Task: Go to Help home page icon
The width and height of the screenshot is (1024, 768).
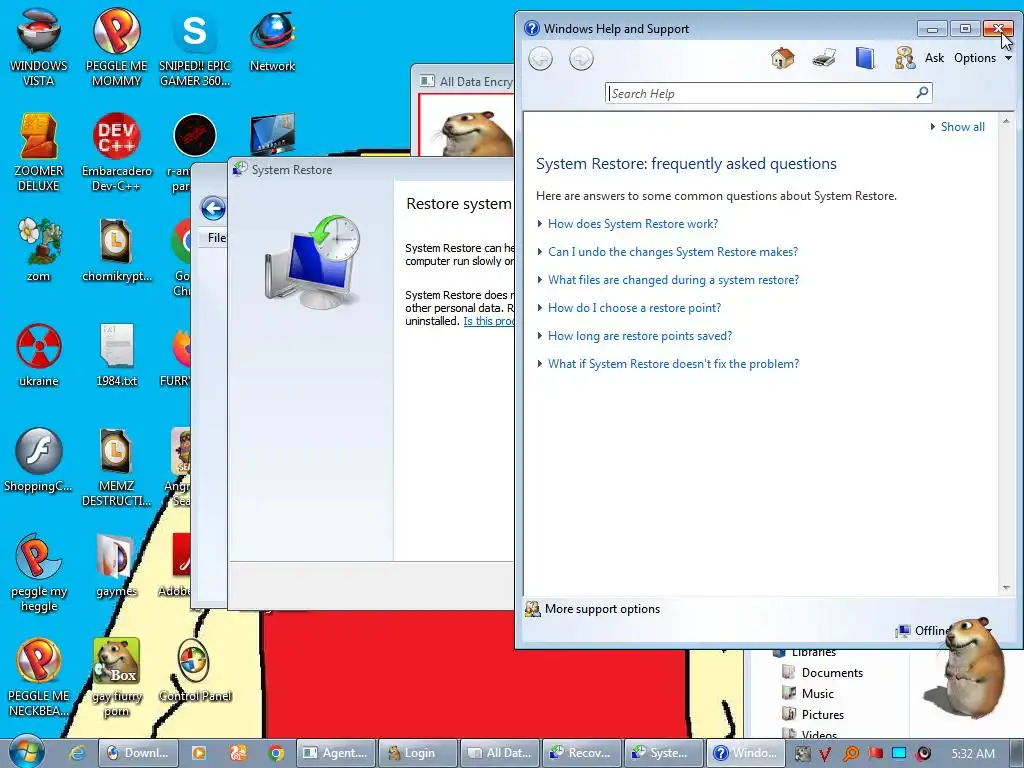Action: click(782, 58)
